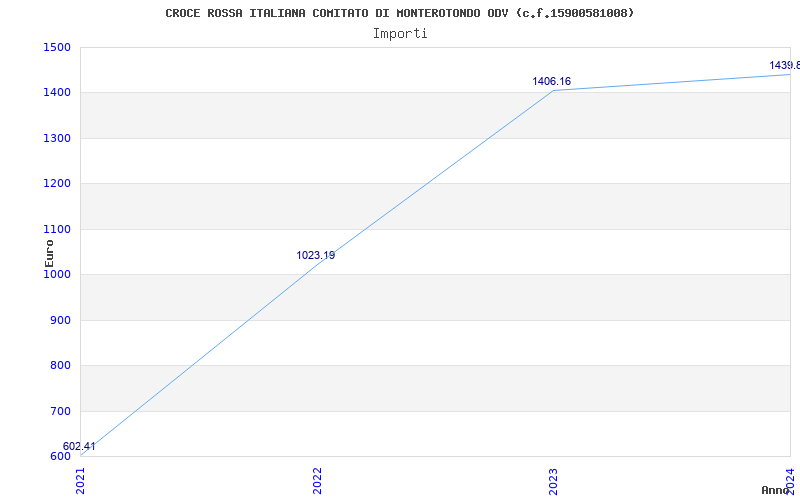Click the 1000 y-axis tick label

tap(57, 275)
